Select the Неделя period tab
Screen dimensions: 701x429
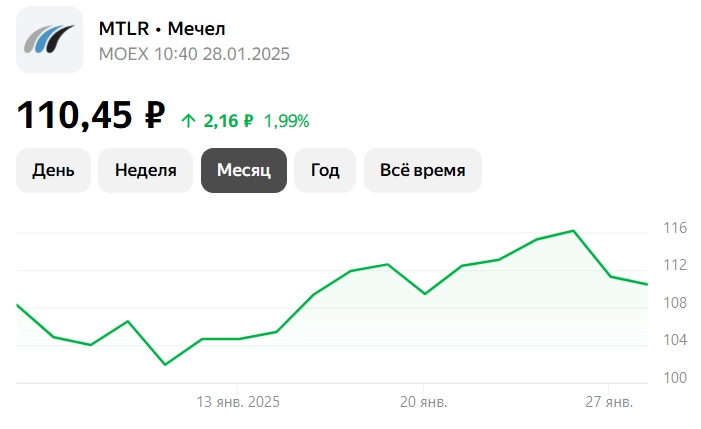pos(146,170)
